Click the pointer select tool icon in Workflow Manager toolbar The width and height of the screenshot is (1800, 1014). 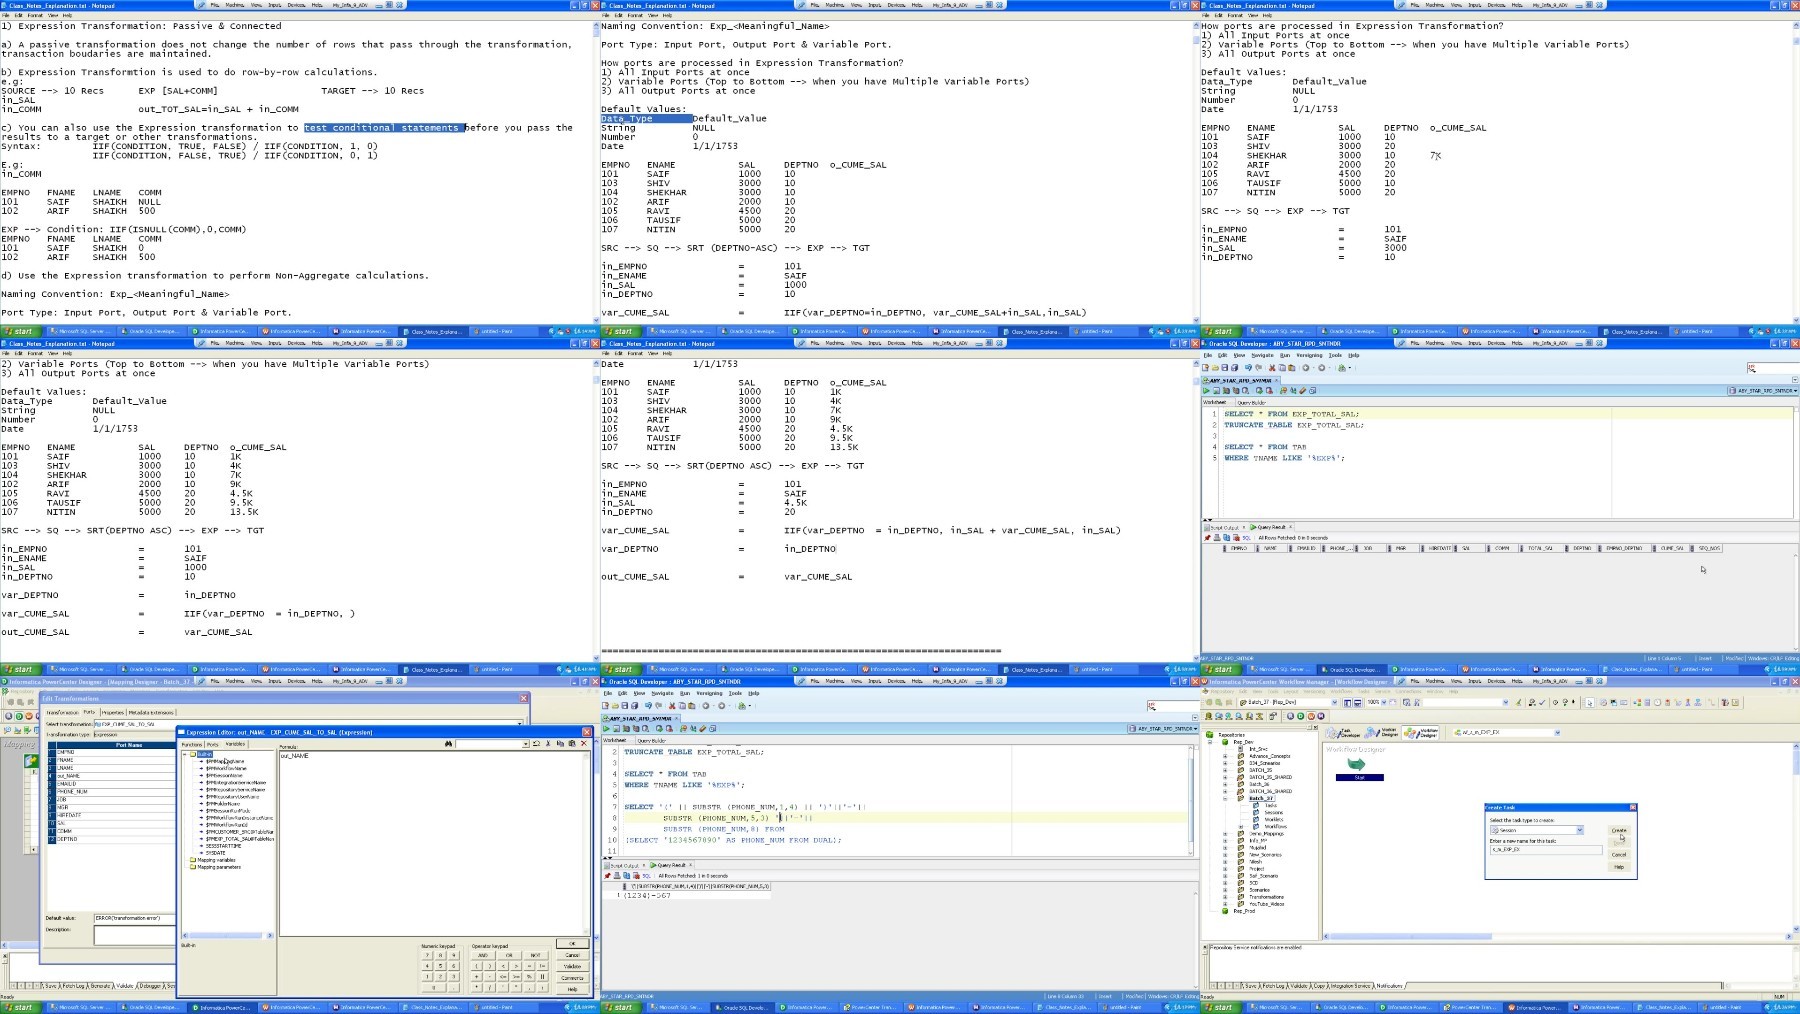click(1589, 703)
